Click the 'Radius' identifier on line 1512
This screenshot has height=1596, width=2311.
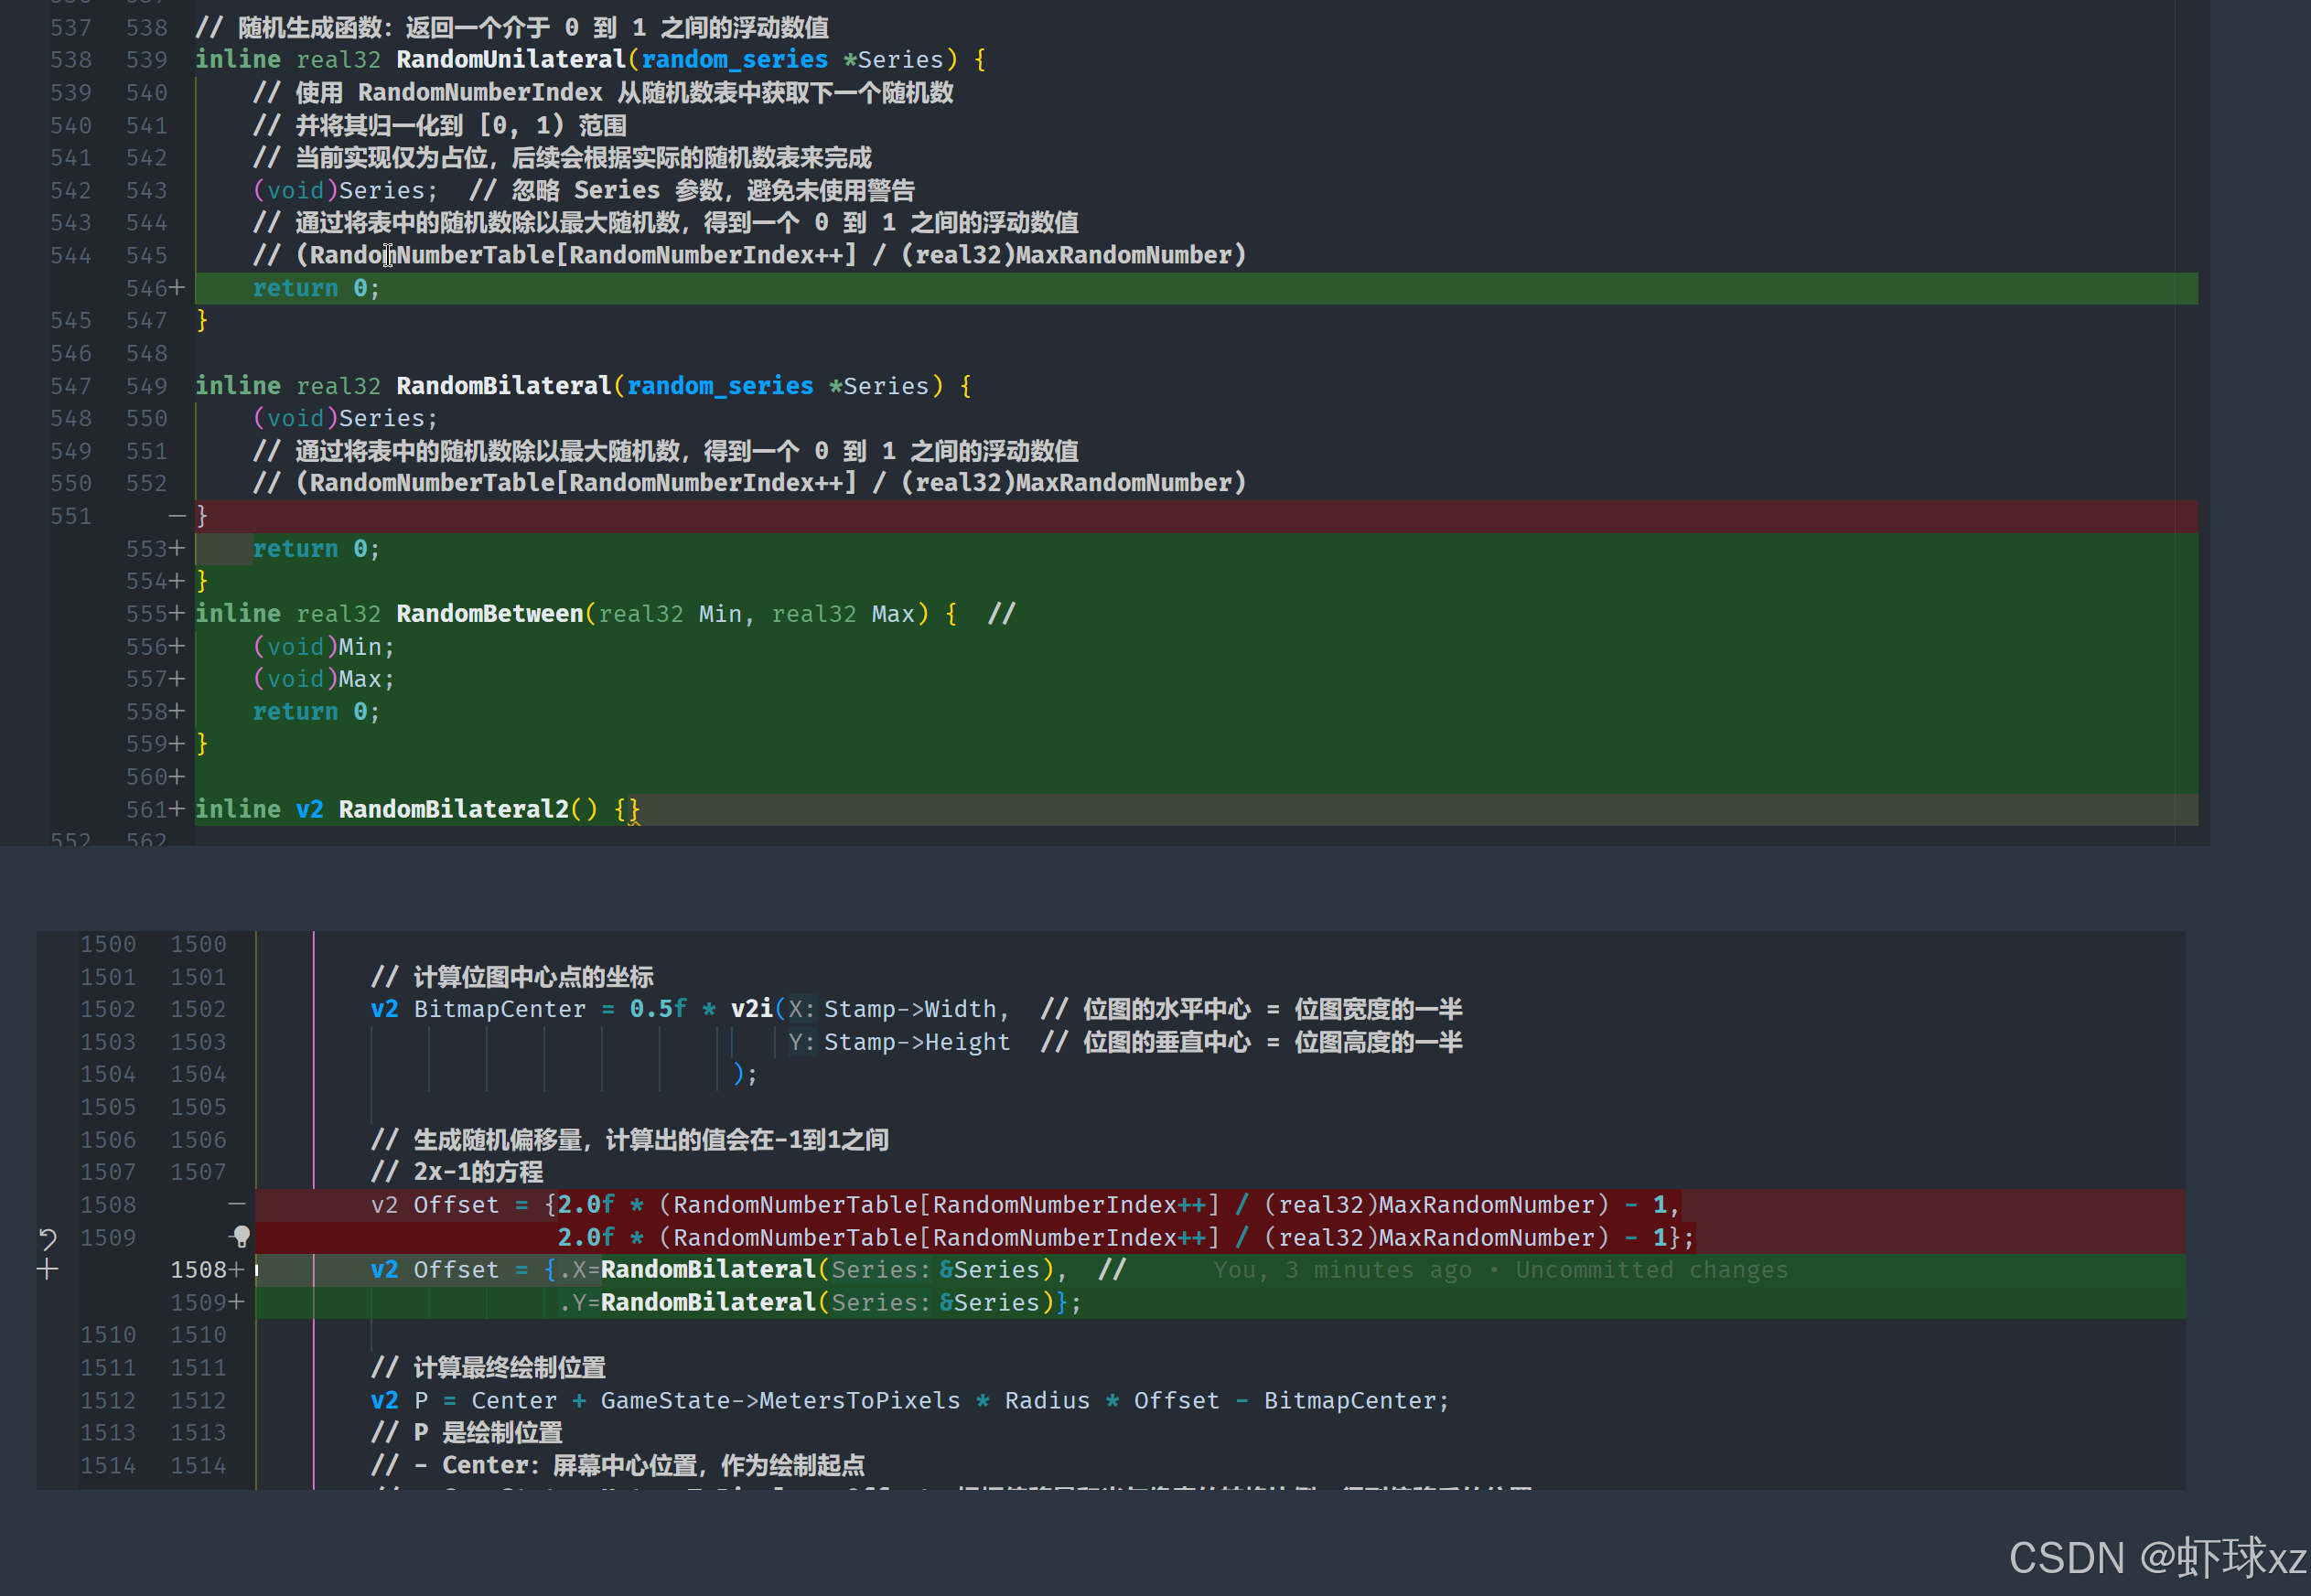click(1047, 1401)
